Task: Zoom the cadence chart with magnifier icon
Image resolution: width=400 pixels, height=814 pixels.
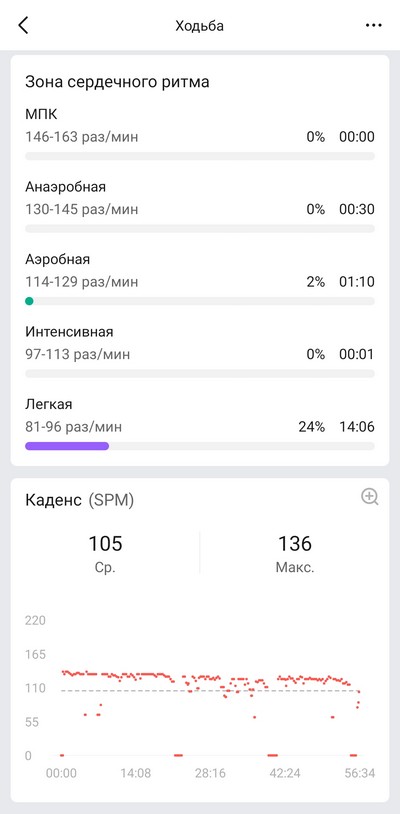Action: (x=369, y=497)
